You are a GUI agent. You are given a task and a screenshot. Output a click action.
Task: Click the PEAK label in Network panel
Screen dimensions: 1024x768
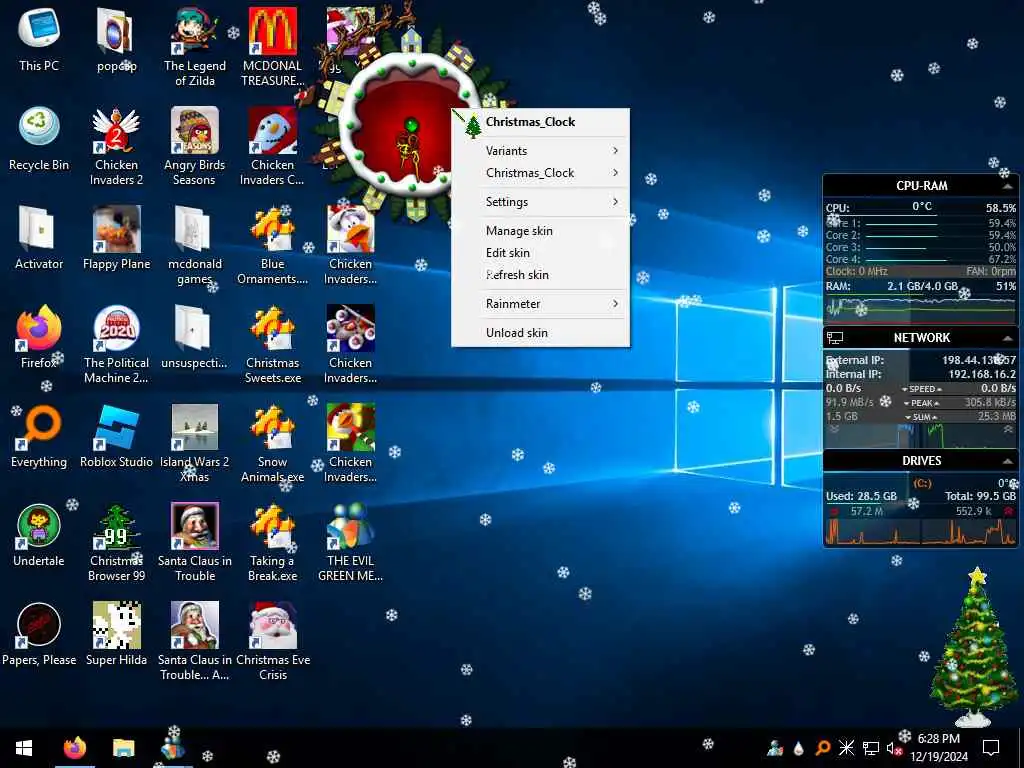[x=921, y=403]
